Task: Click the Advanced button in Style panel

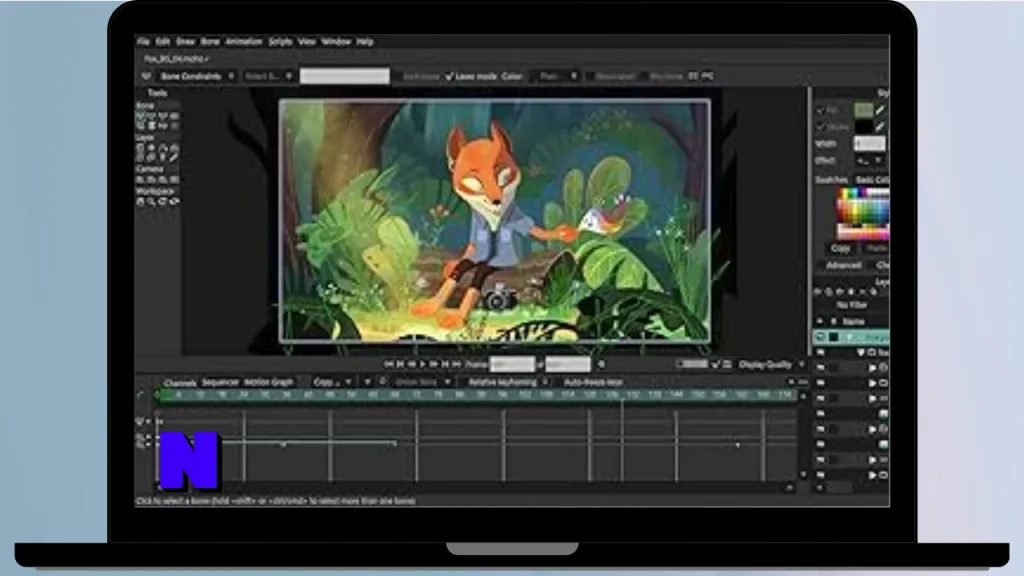Action: tap(843, 266)
